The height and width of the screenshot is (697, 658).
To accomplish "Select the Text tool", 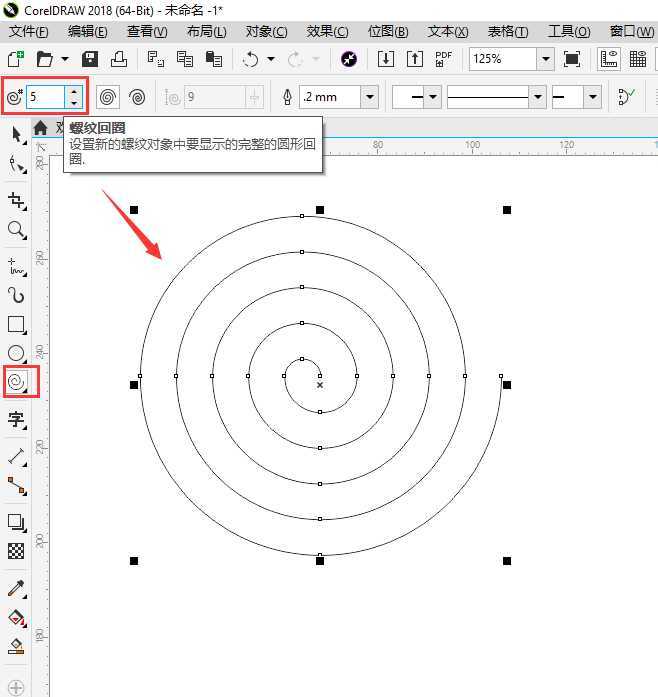I will point(16,418).
